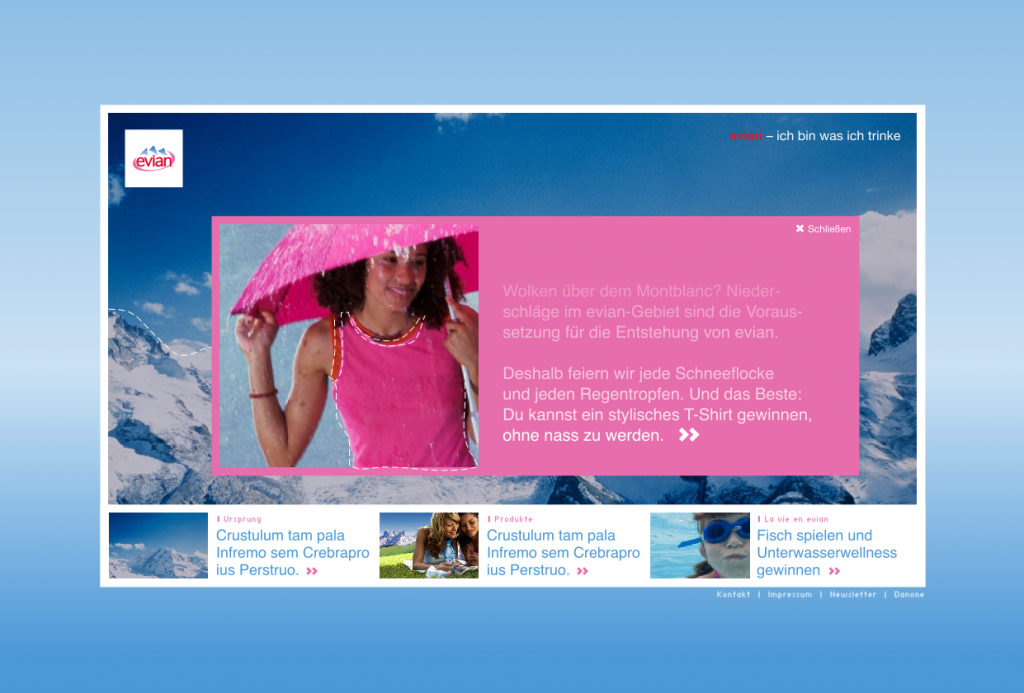Click the evian logo
The image size is (1024, 693).
pyautogui.click(x=153, y=158)
